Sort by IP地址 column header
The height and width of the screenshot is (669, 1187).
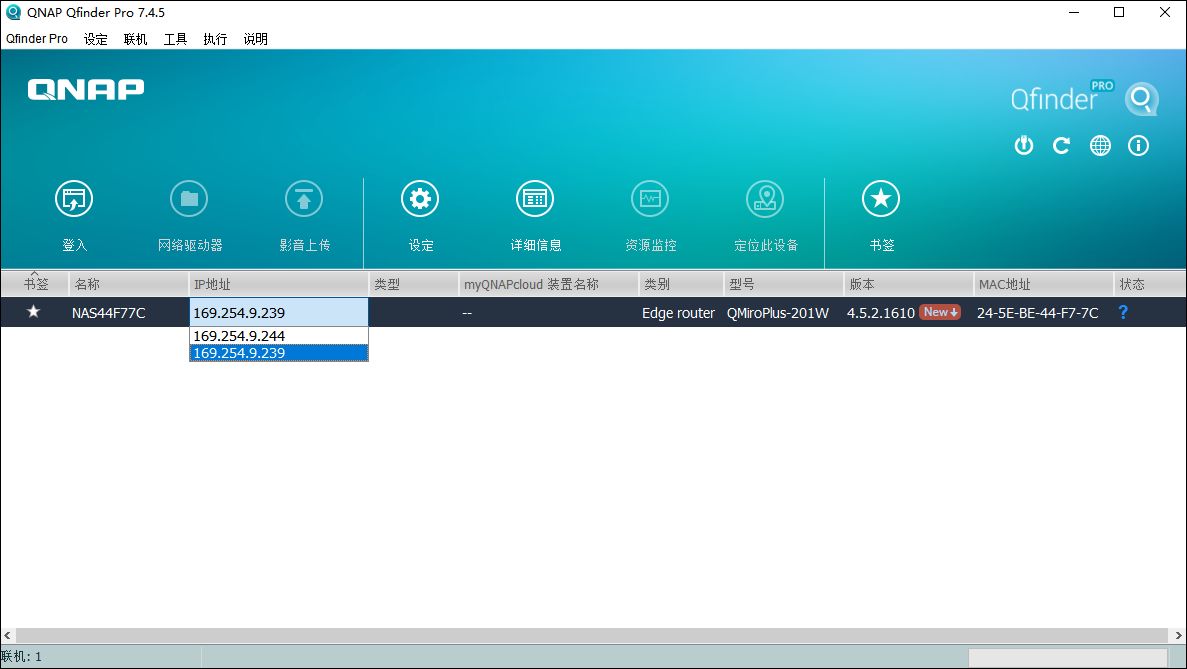tap(278, 284)
